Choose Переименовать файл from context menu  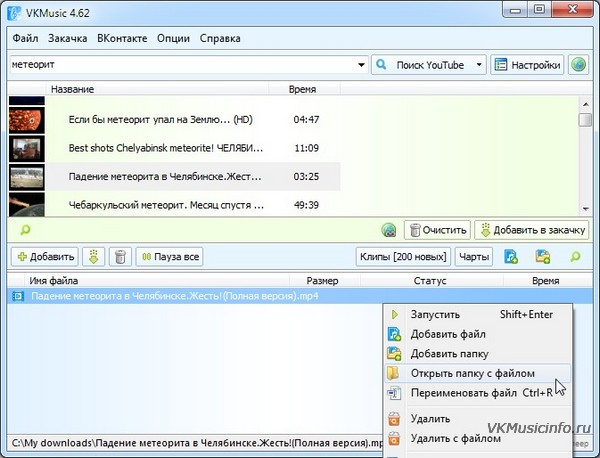point(478,393)
